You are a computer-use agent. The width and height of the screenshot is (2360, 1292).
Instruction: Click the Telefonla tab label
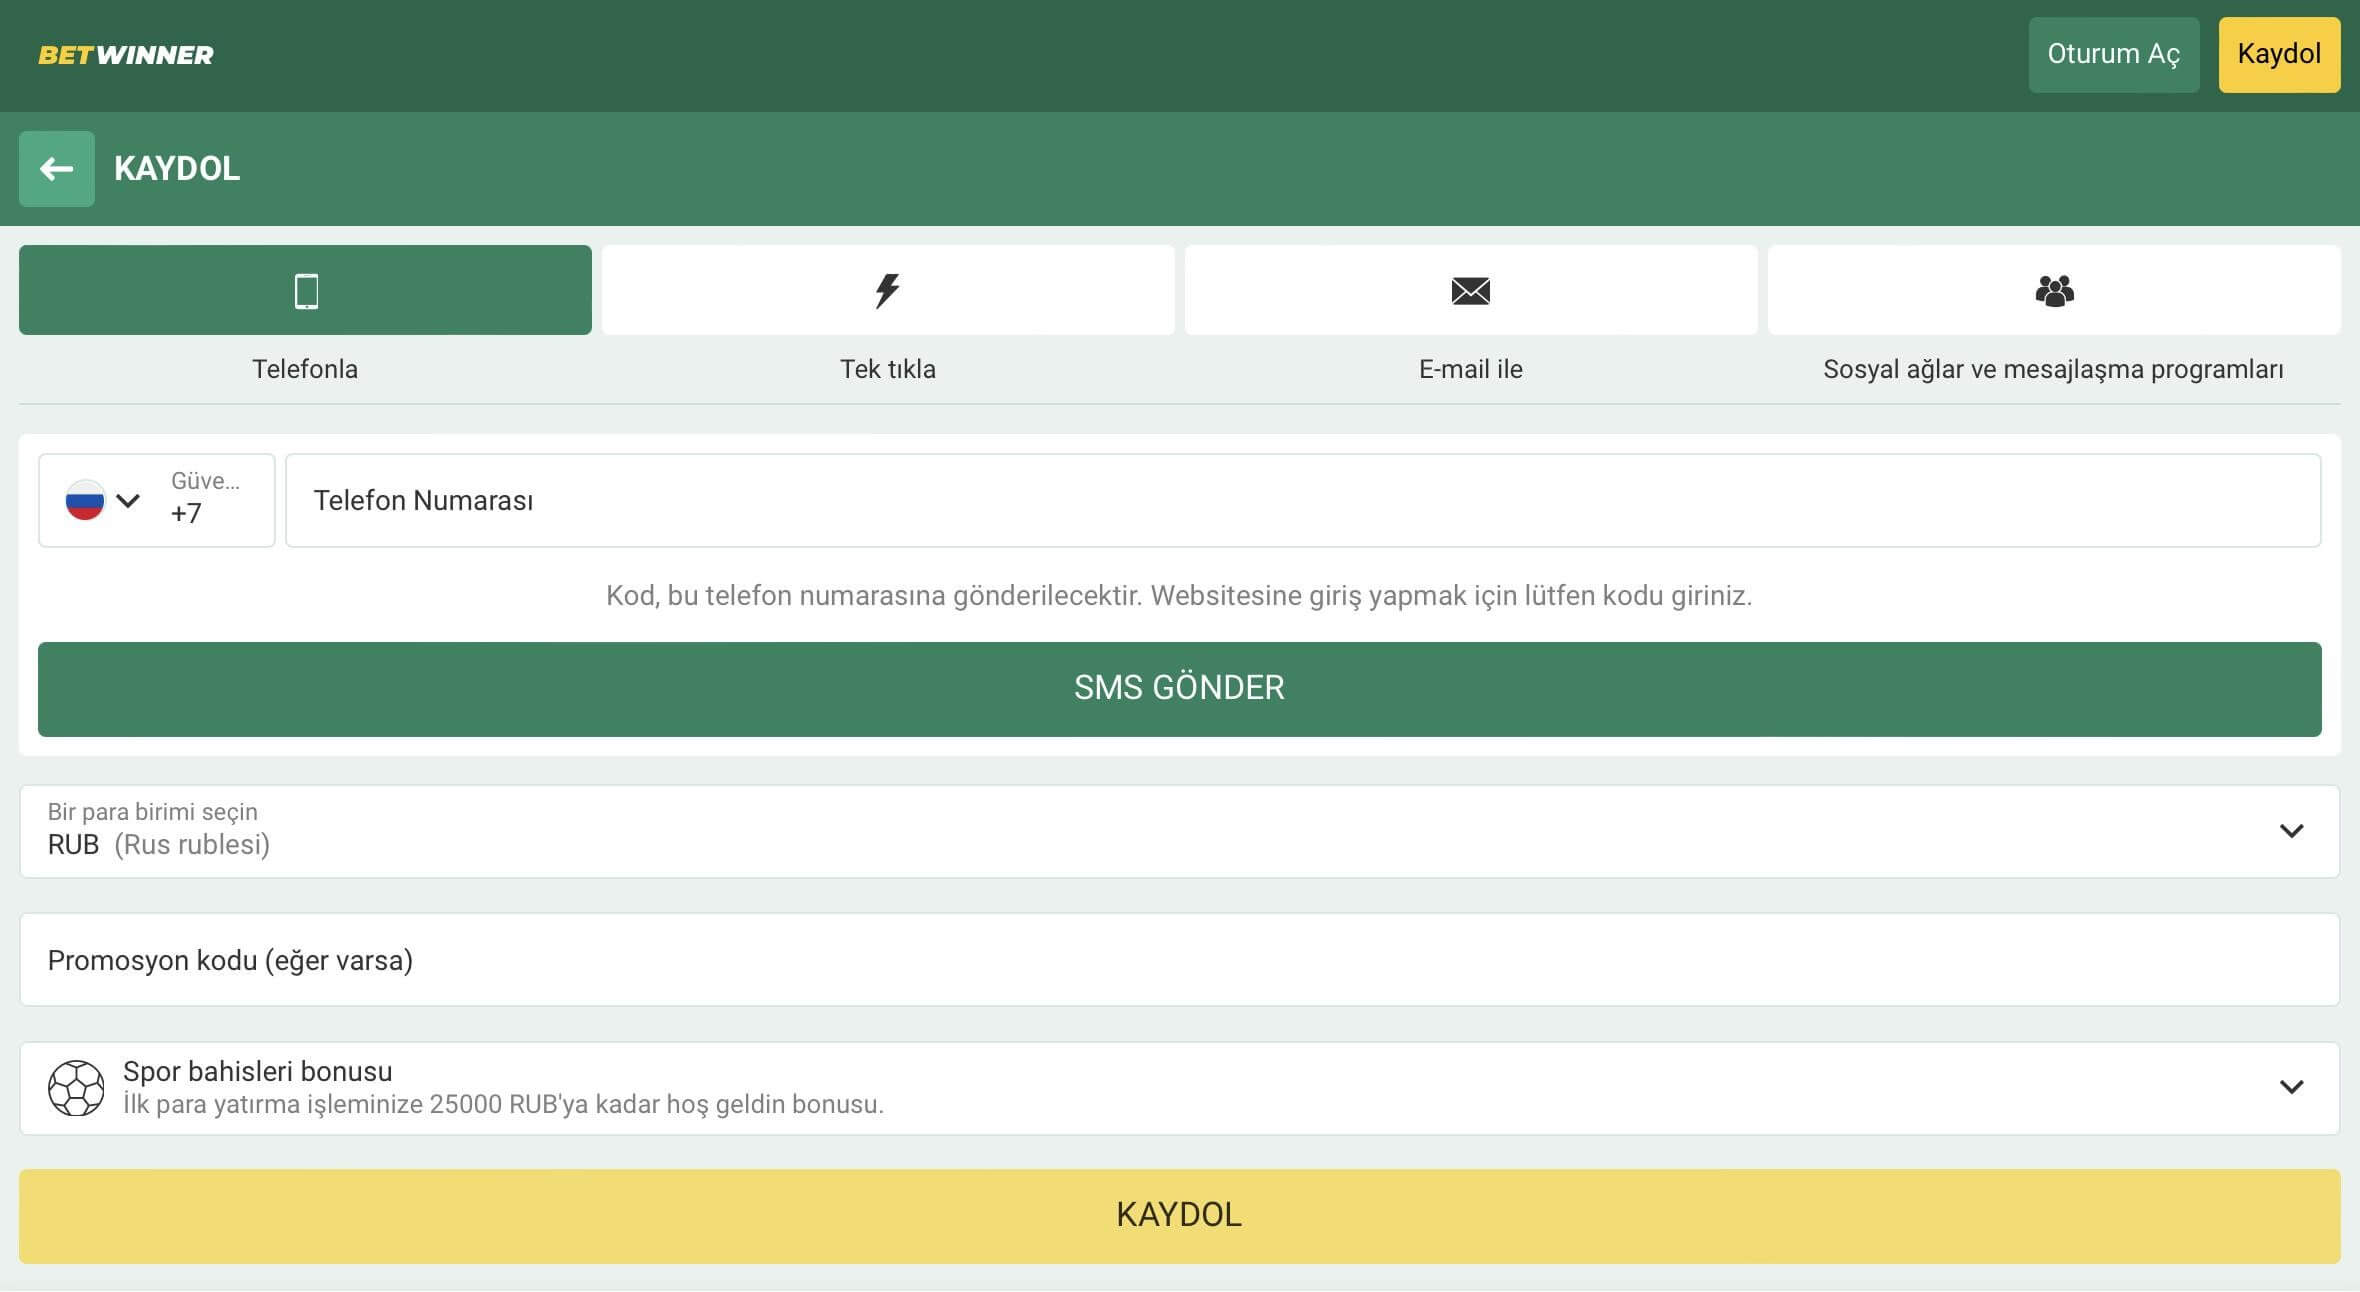tap(305, 369)
